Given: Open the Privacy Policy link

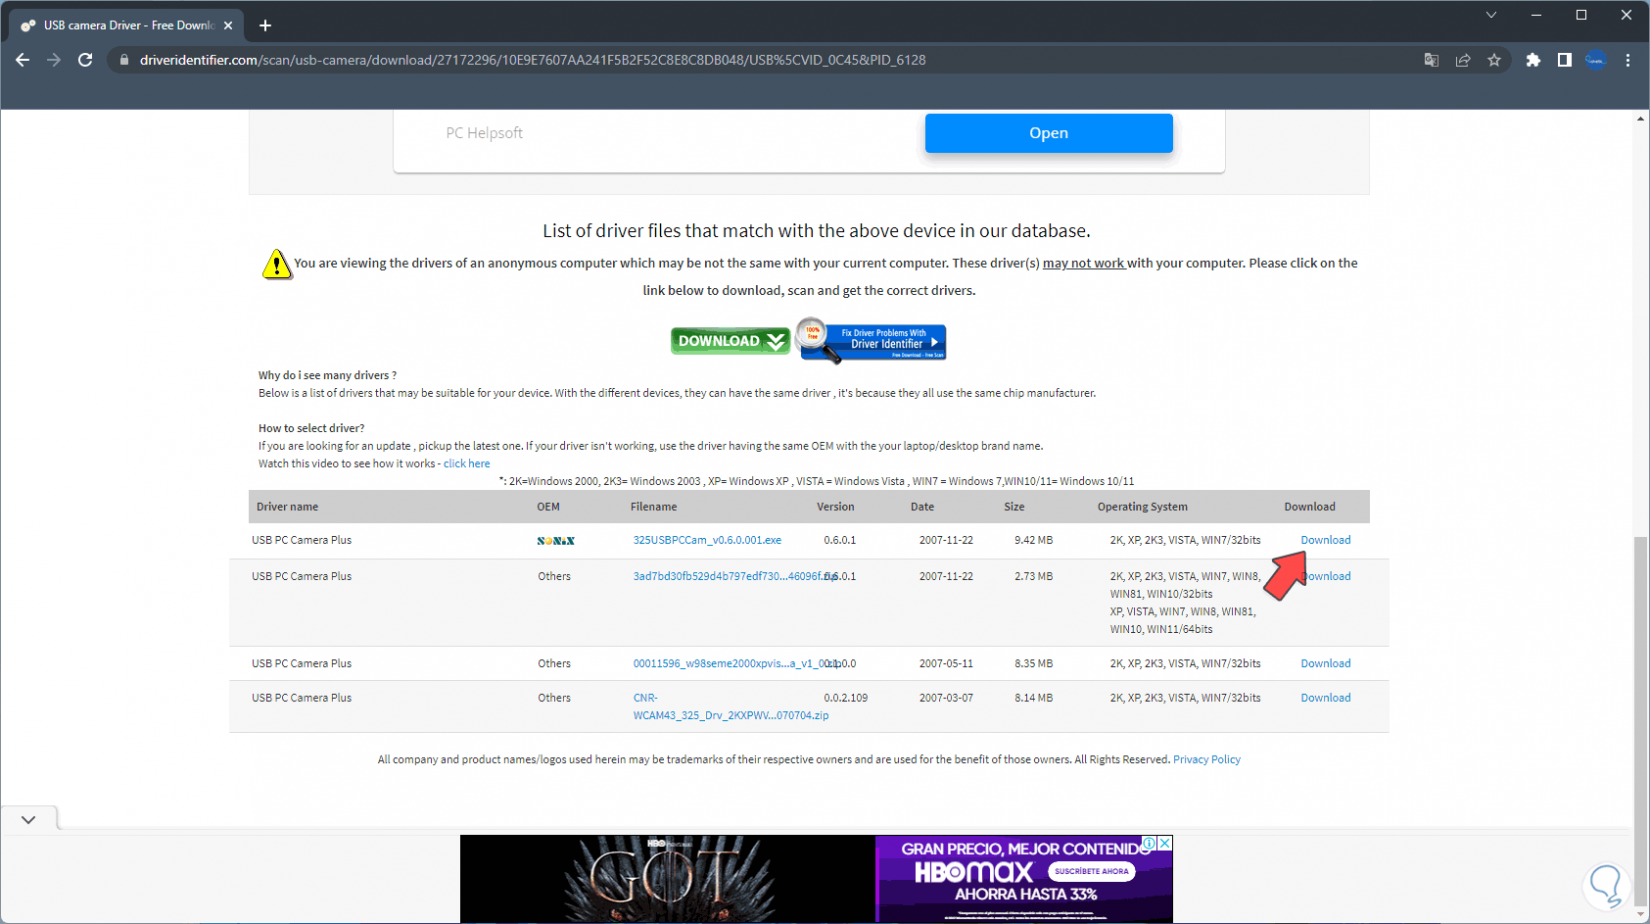Looking at the screenshot, I should (1206, 760).
